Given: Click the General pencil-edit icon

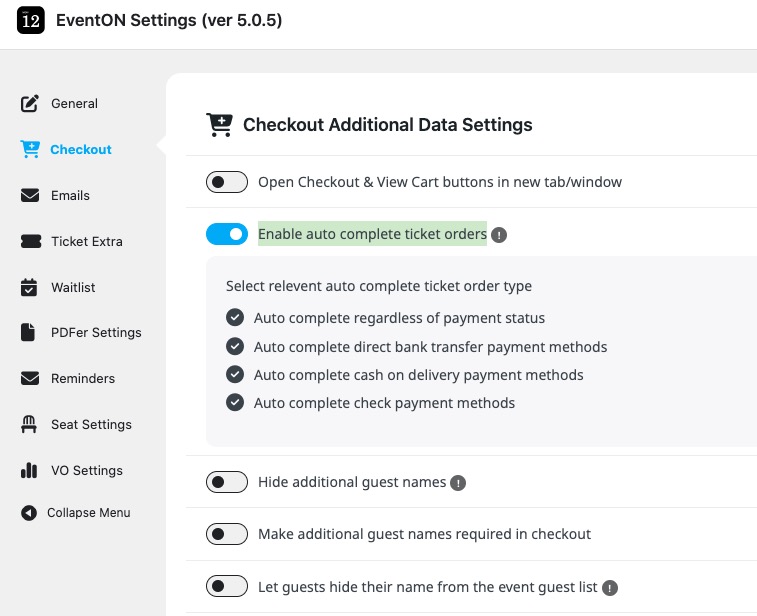Looking at the screenshot, I should click(30, 103).
